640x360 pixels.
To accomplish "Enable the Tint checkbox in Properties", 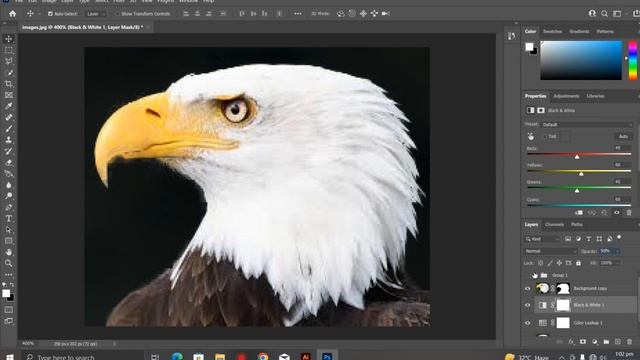I will [545, 136].
